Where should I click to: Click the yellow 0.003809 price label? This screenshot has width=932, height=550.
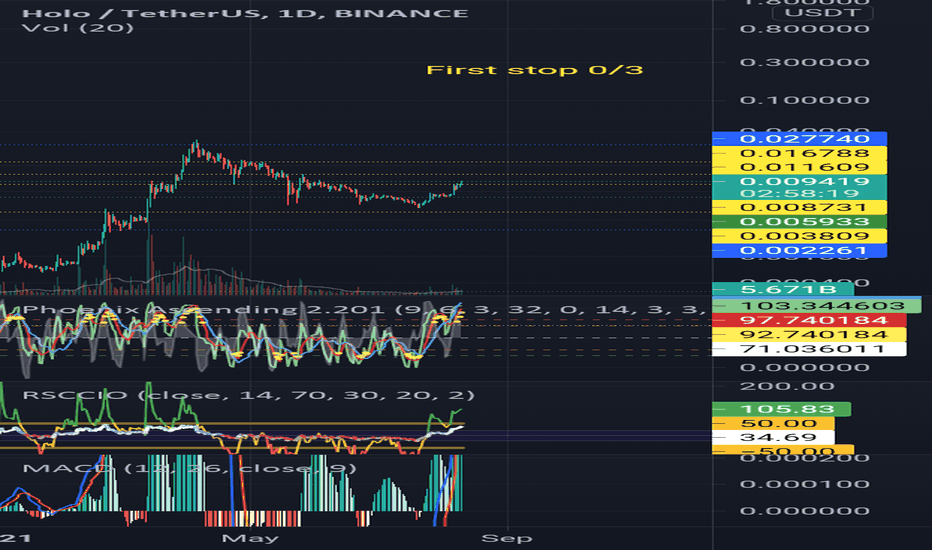pyautogui.click(x=799, y=235)
